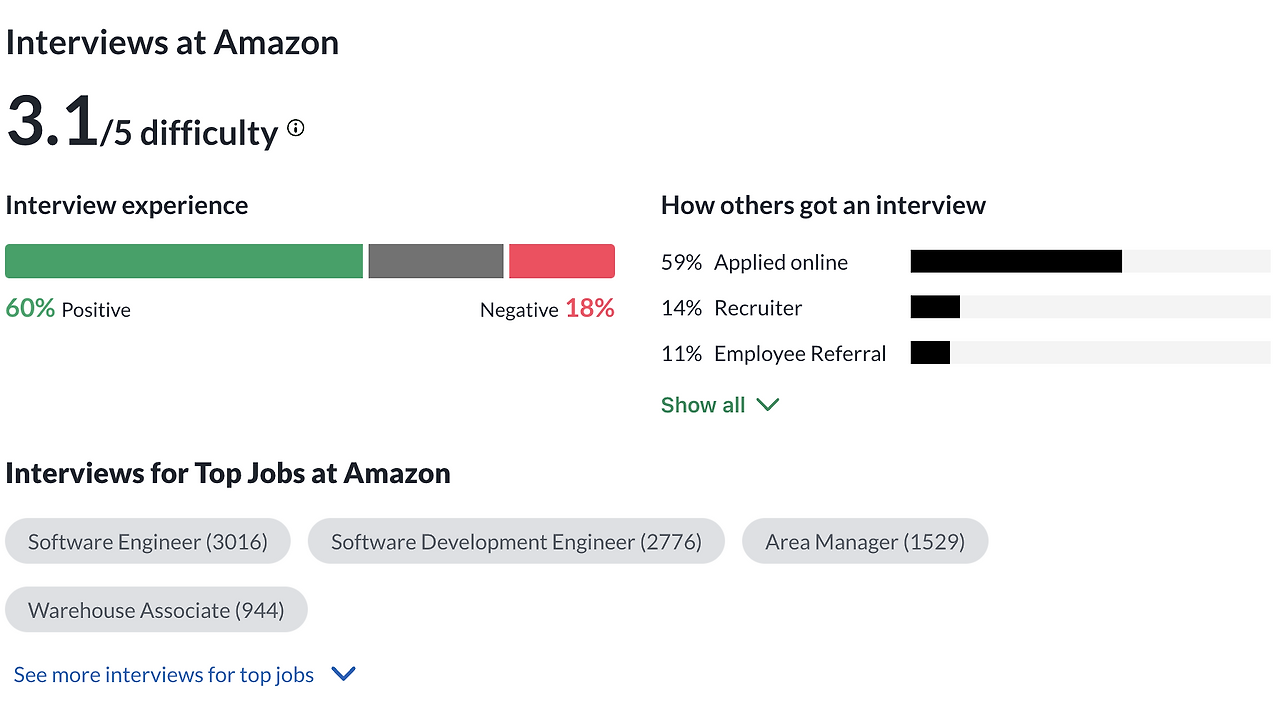1280x705 pixels.
Task: Choose the Warehouse Associate (944) chip
Action: (156, 610)
